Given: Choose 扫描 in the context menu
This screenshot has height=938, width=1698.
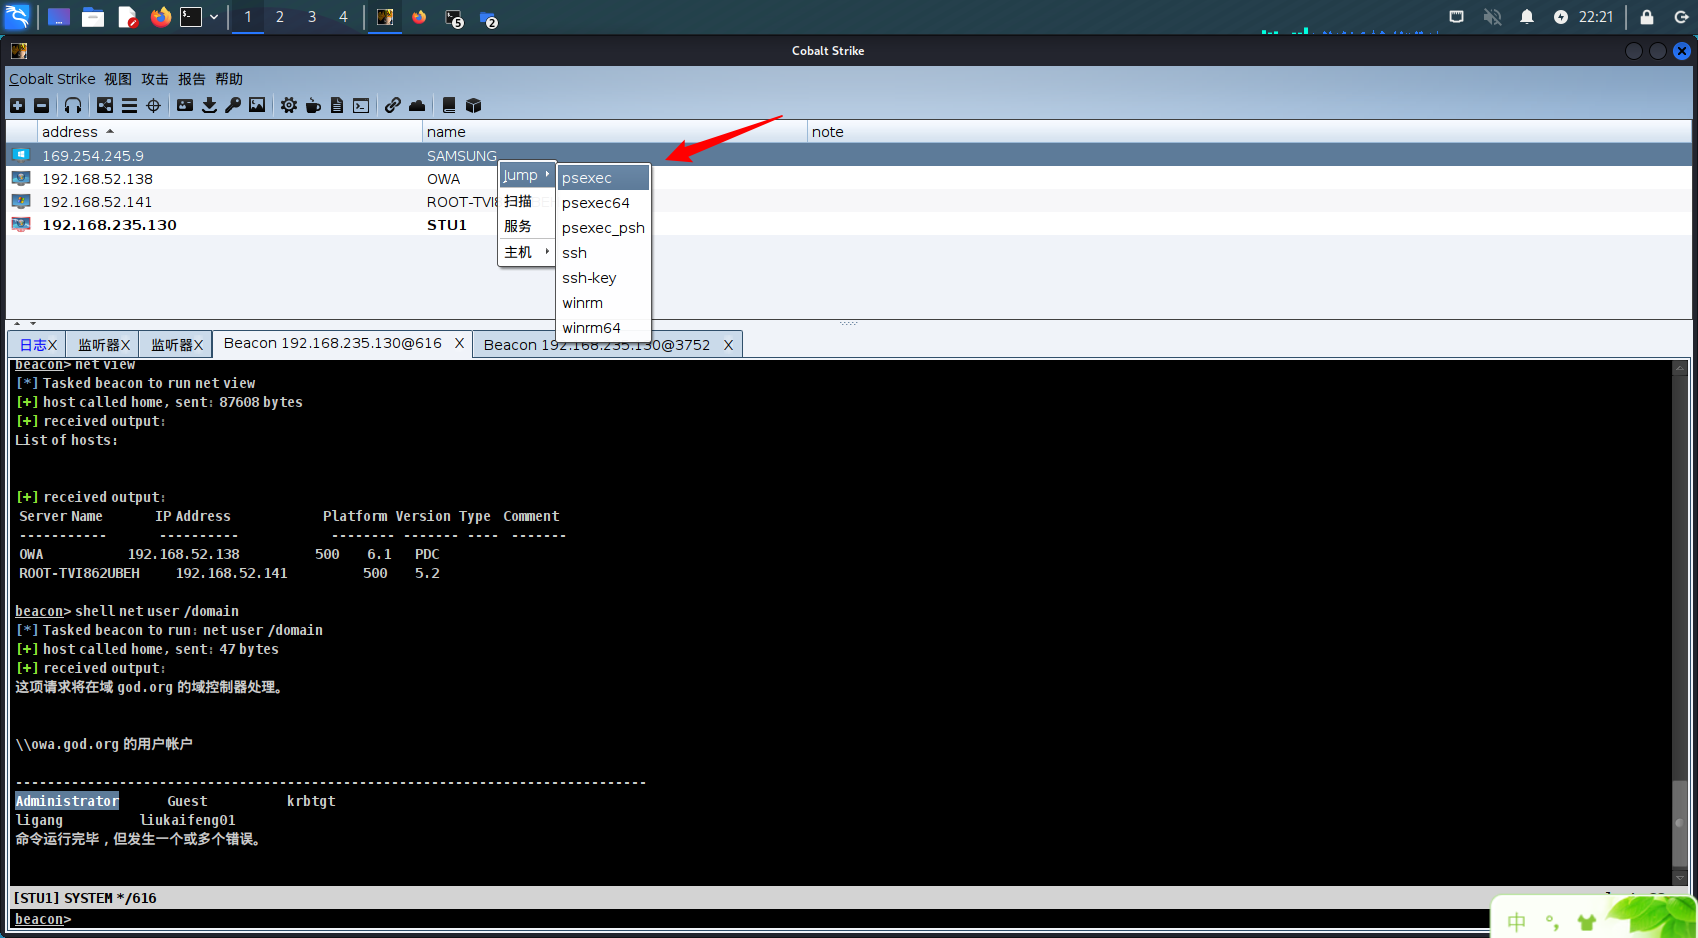Looking at the screenshot, I should point(526,201).
